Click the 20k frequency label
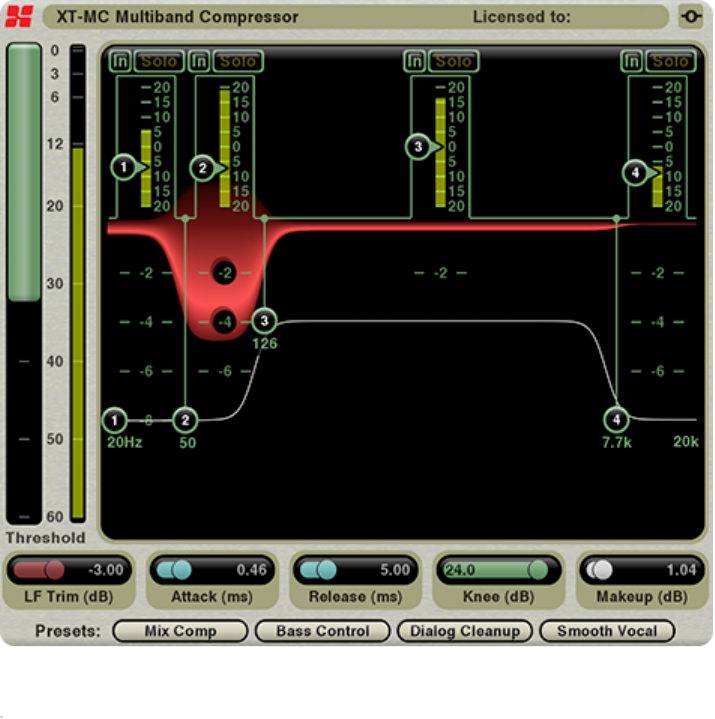This screenshot has height=719, width=715. click(x=686, y=442)
